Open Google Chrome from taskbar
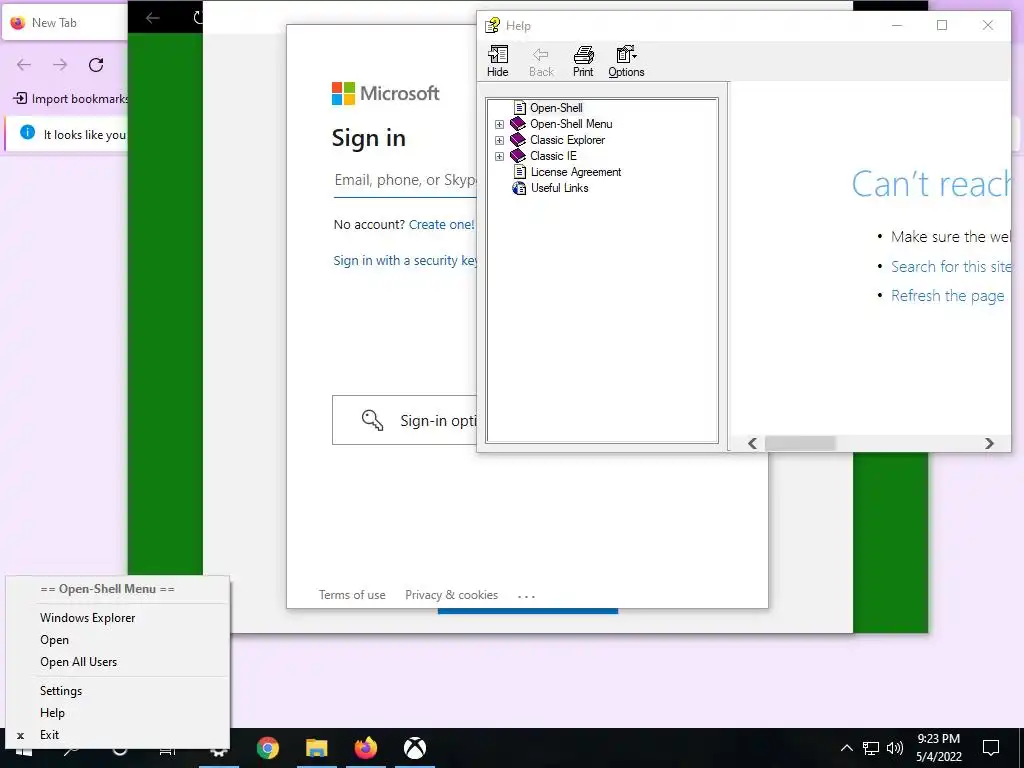Screen dimensions: 1024x768 click(x=268, y=748)
